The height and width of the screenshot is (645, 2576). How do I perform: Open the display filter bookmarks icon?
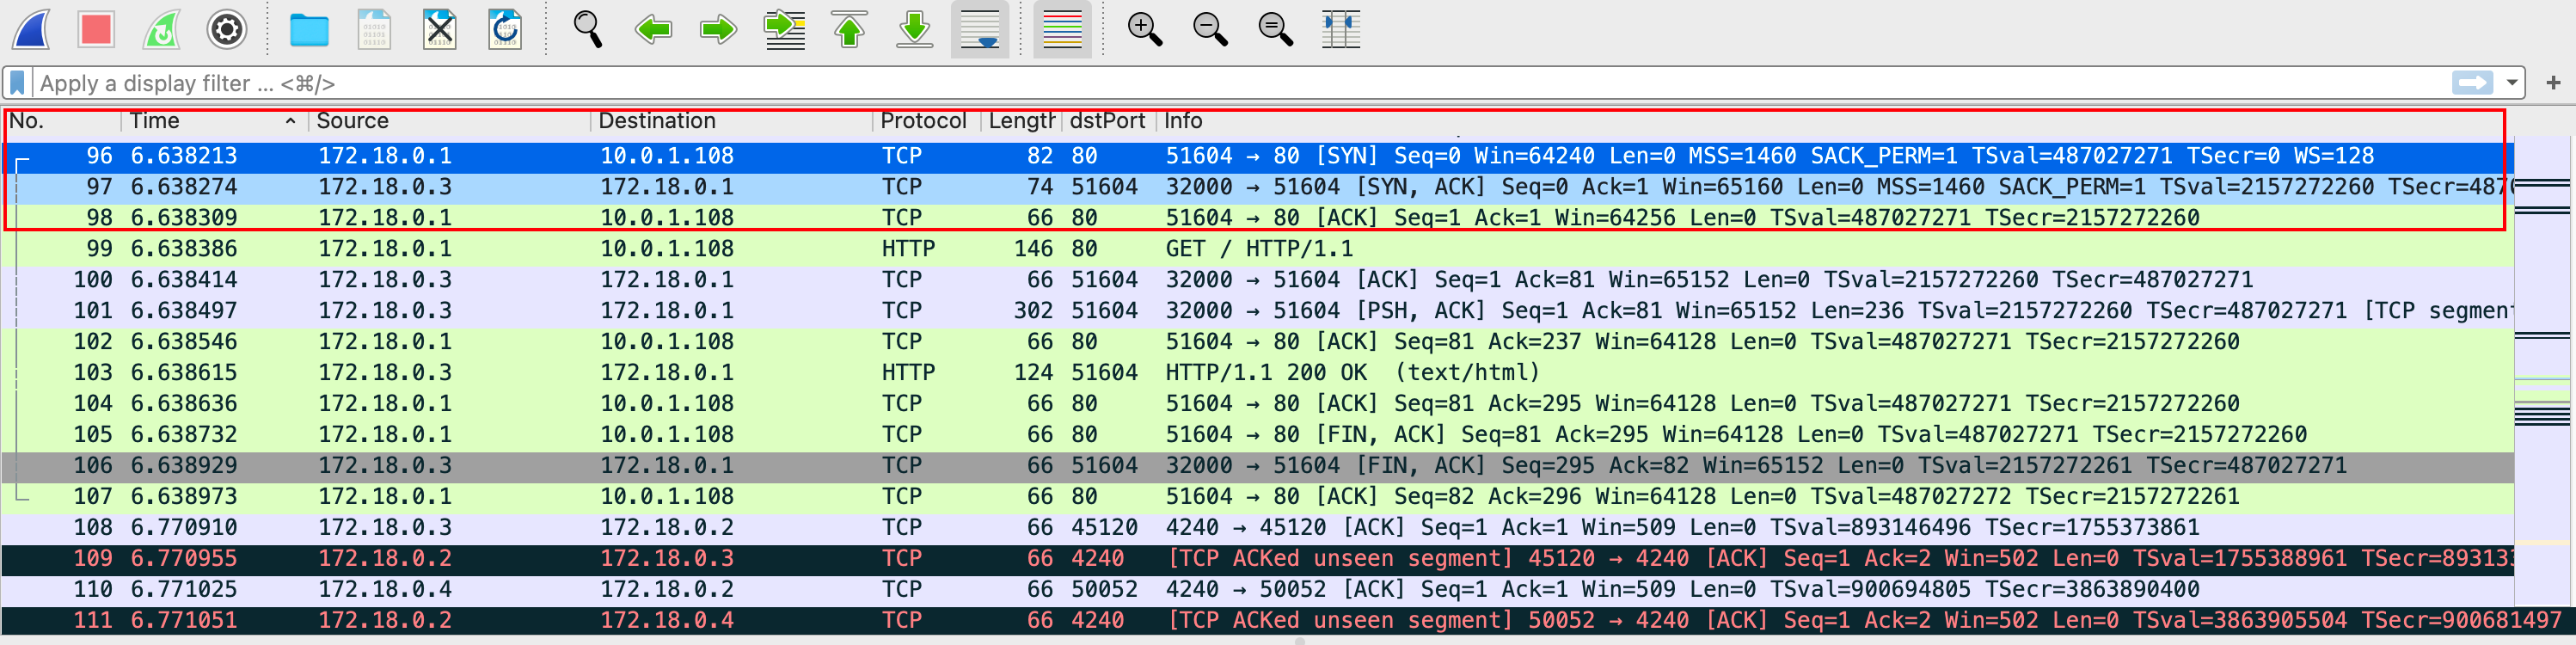point(17,83)
